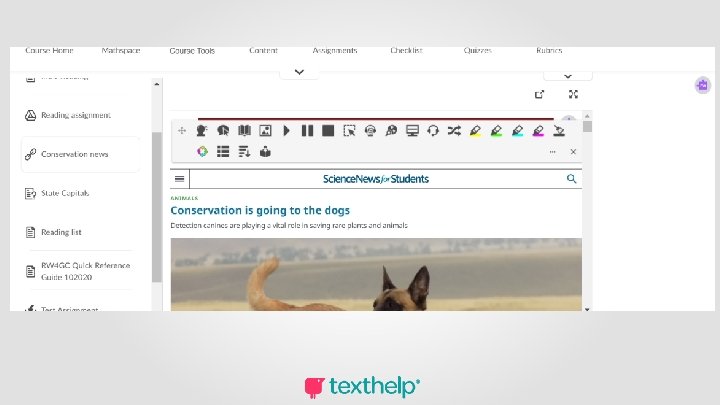The width and height of the screenshot is (720, 405).
Task: Click the Simplify page sort icon
Action: tap(244, 152)
